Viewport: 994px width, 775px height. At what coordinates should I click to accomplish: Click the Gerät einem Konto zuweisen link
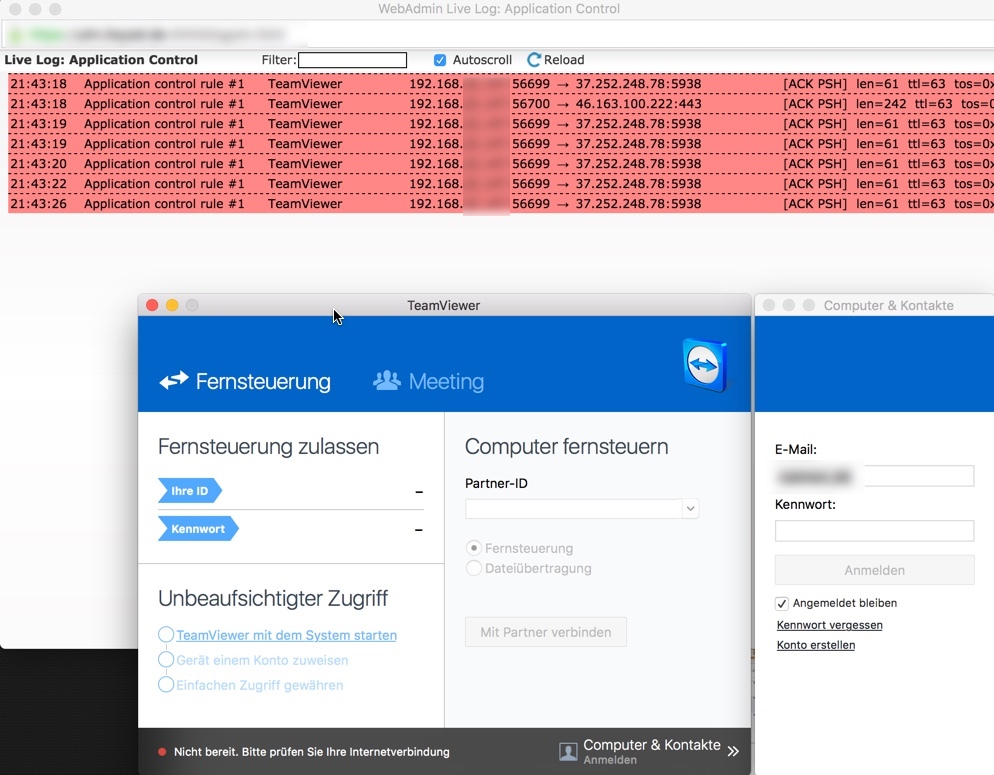click(x=262, y=660)
